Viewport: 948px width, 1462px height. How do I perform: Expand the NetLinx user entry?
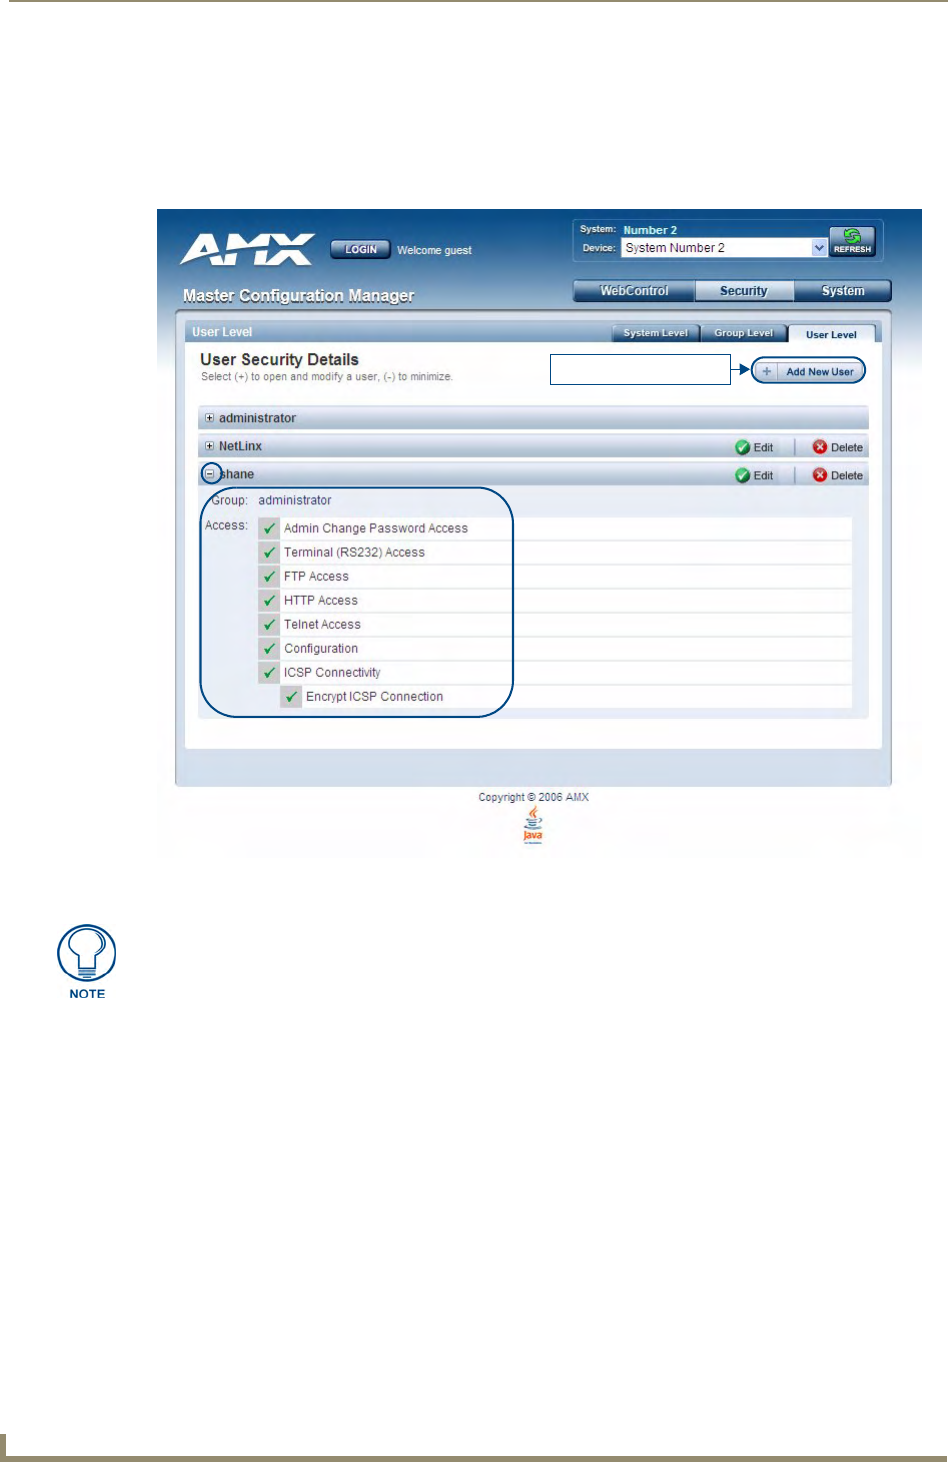pyautogui.click(x=209, y=446)
